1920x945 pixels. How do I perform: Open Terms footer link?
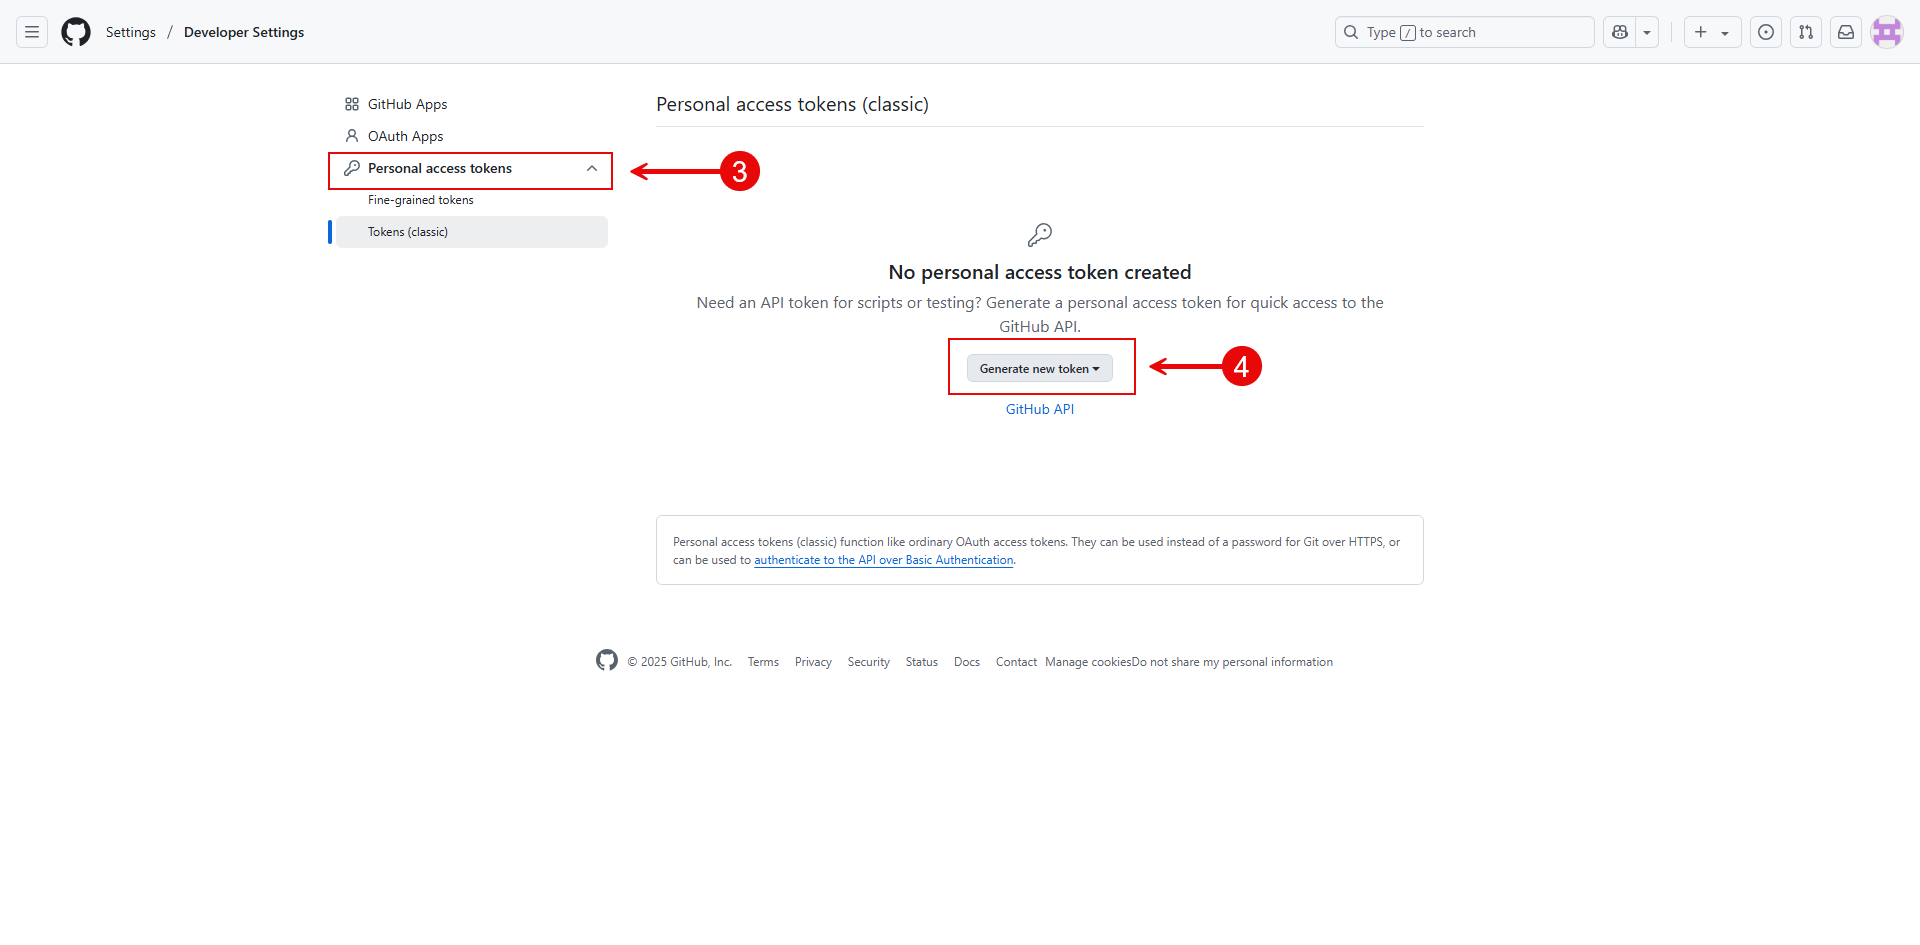pyautogui.click(x=763, y=662)
